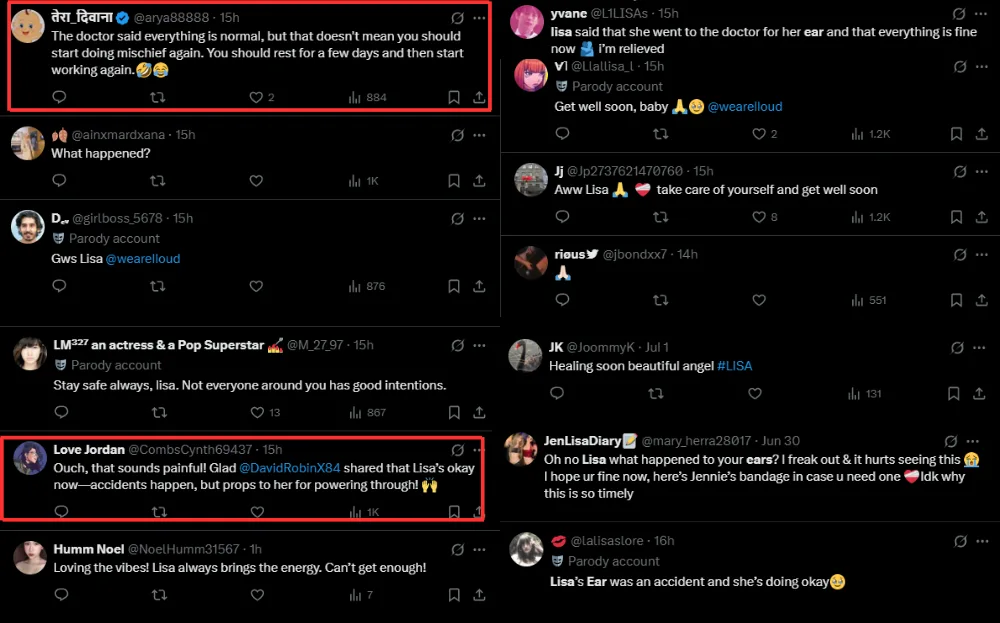Viewport: 1000px width, 623px height.
Task: Open Grok icon on Love Jordan's tweet
Action: tap(458, 450)
